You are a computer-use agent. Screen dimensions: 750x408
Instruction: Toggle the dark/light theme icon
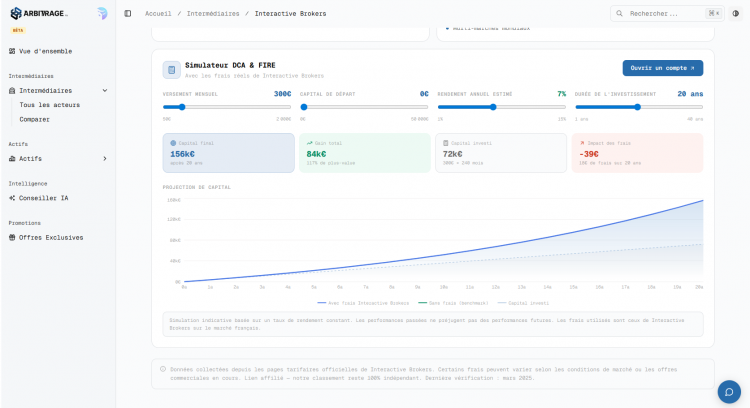(x=736, y=13)
